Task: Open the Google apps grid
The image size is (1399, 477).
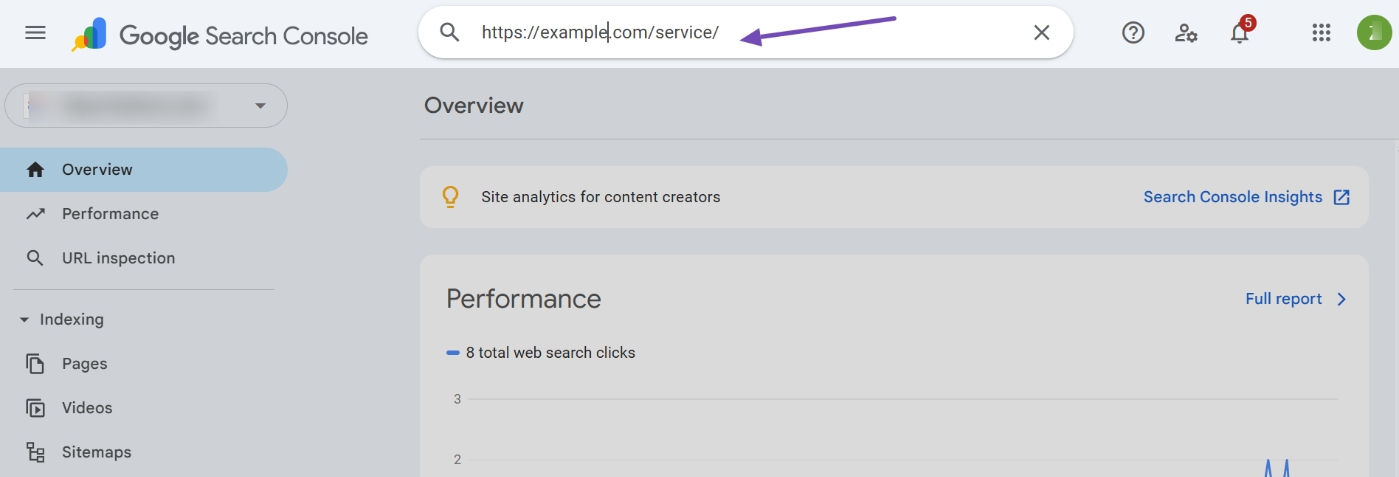Action: (x=1321, y=33)
